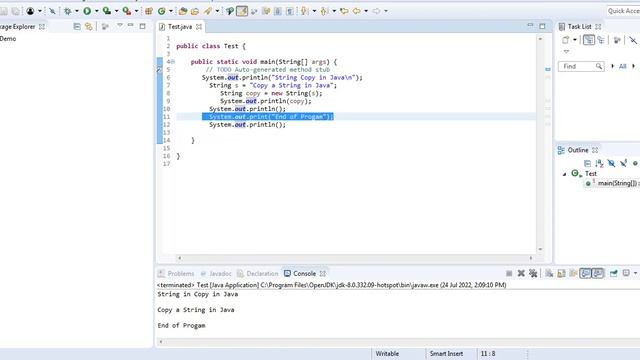Click in the Task List Find field
The height and width of the screenshot is (360, 640).
tap(581, 66)
